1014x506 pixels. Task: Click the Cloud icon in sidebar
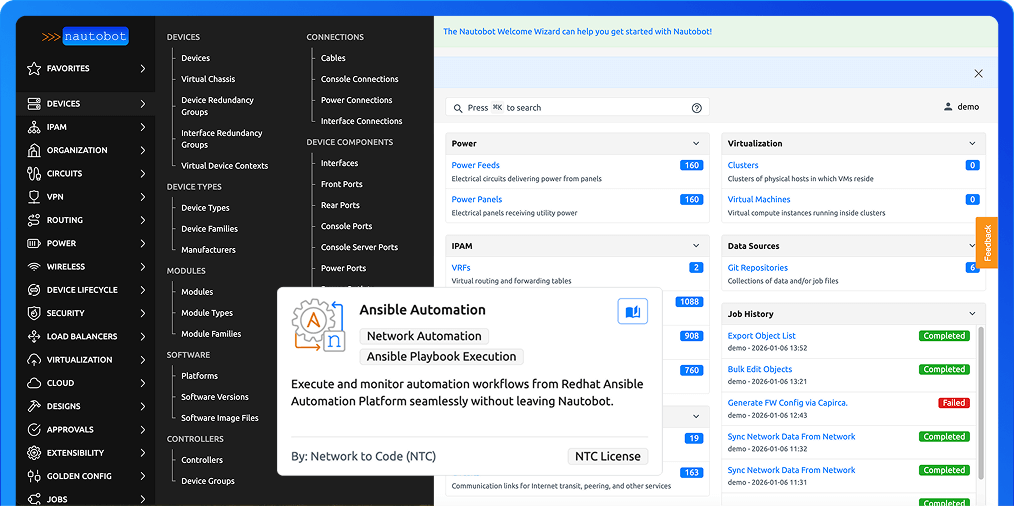(34, 383)
